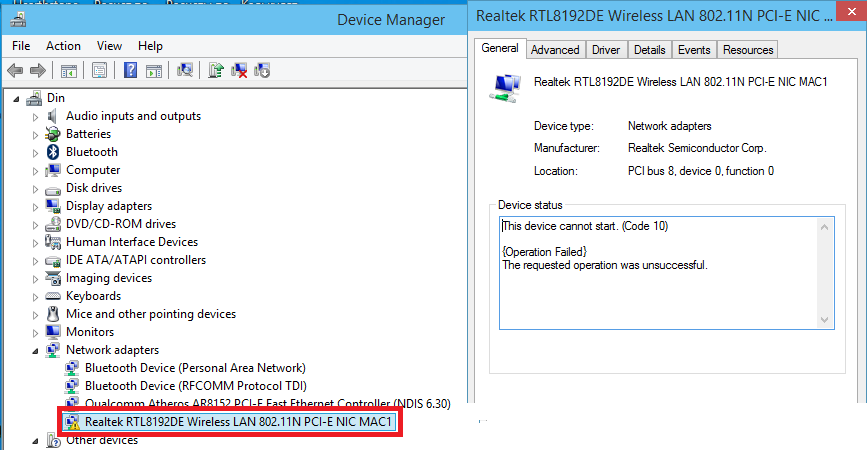Click the Imaging devices camera icon

coord(53,278)
